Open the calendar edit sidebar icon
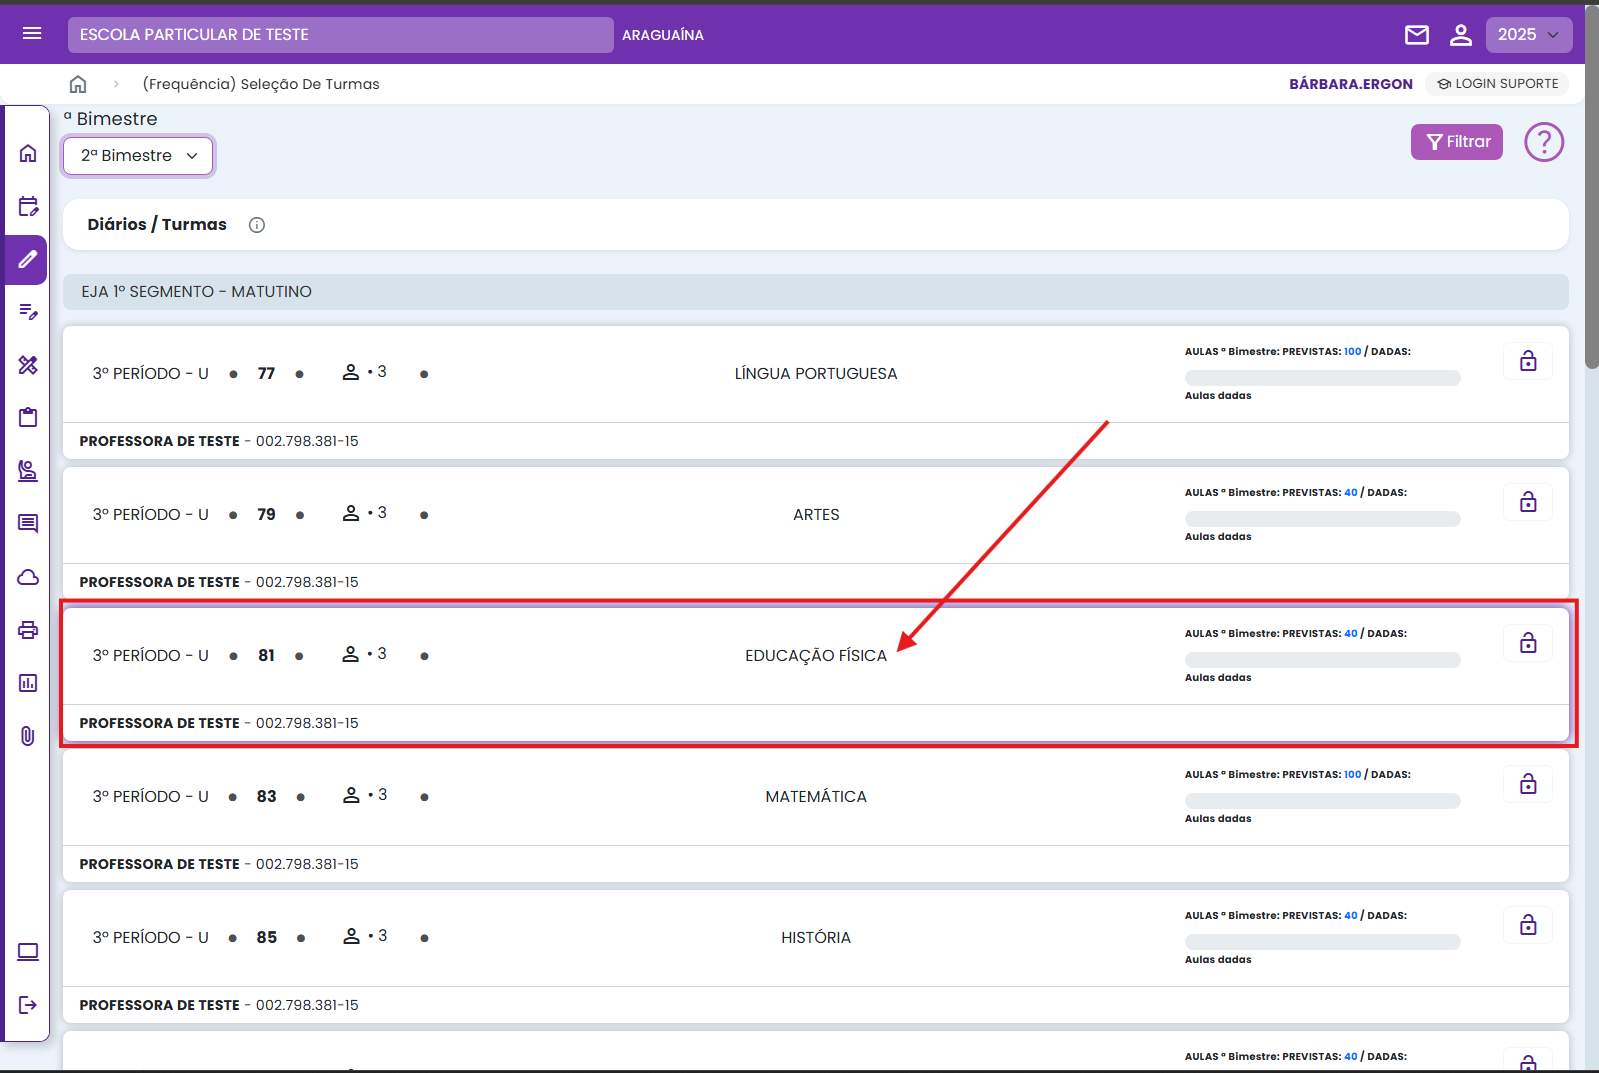The width and height of the screenshot is (1599, 1073). (28, 207)
